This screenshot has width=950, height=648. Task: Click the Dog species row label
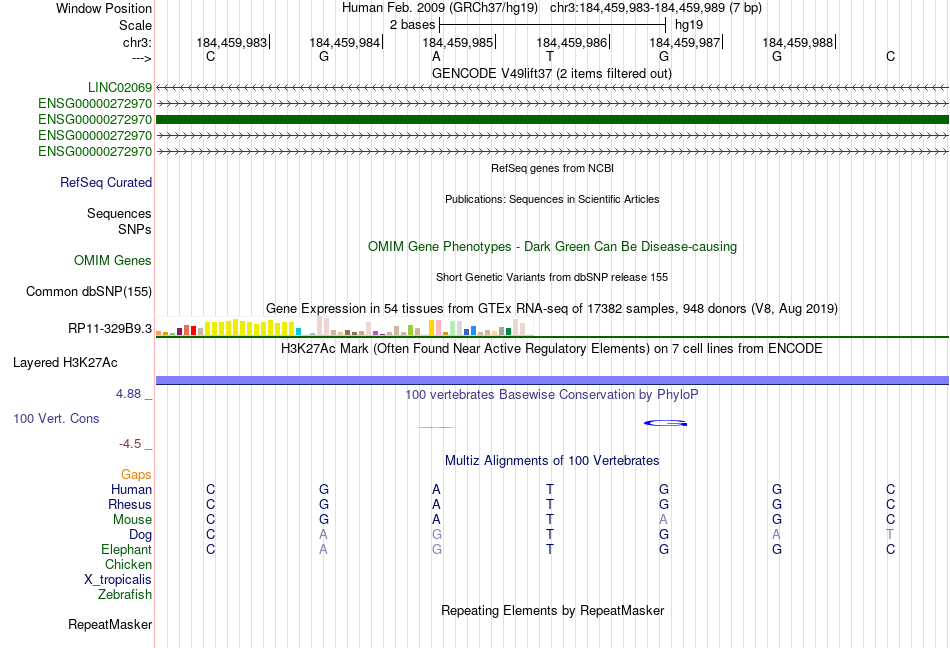(x=140, y=534)
